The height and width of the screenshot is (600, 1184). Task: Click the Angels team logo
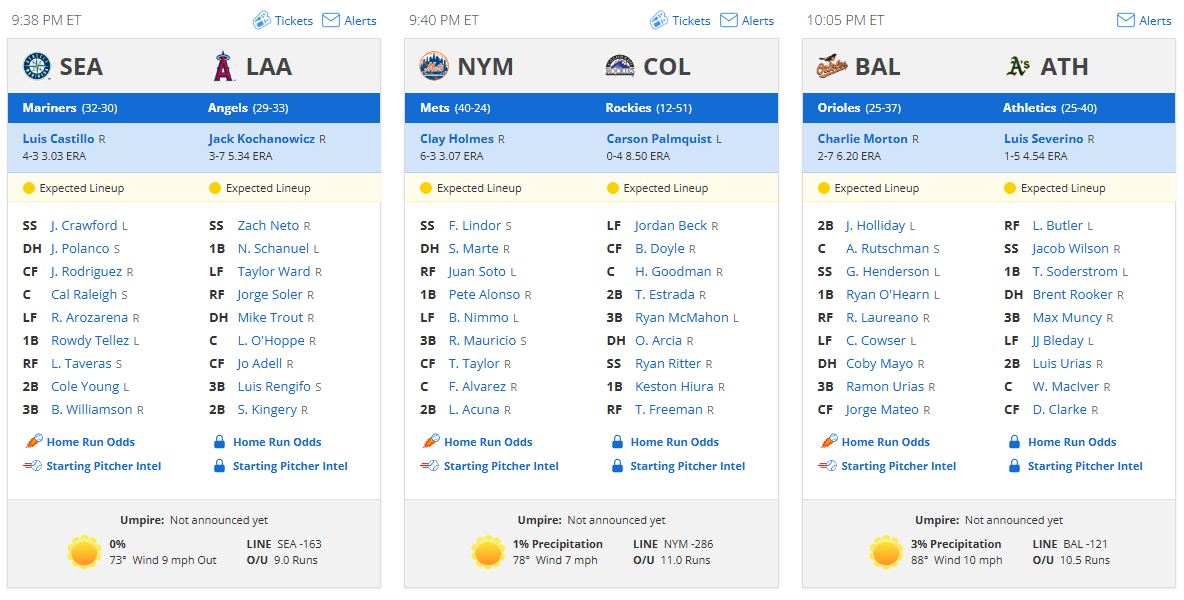(222, 66)
